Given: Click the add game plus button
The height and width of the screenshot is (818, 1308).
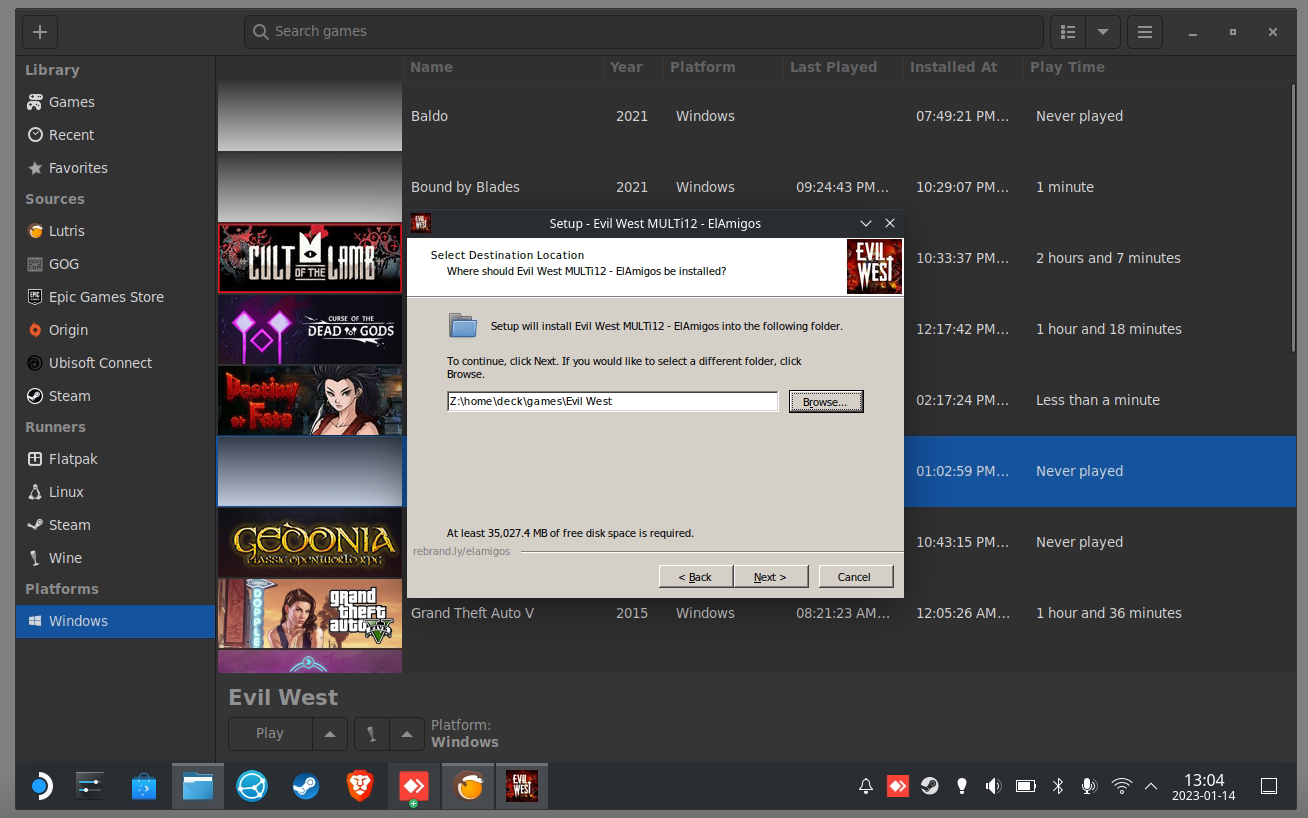Looking at the screenshot, I should [40, 32].
